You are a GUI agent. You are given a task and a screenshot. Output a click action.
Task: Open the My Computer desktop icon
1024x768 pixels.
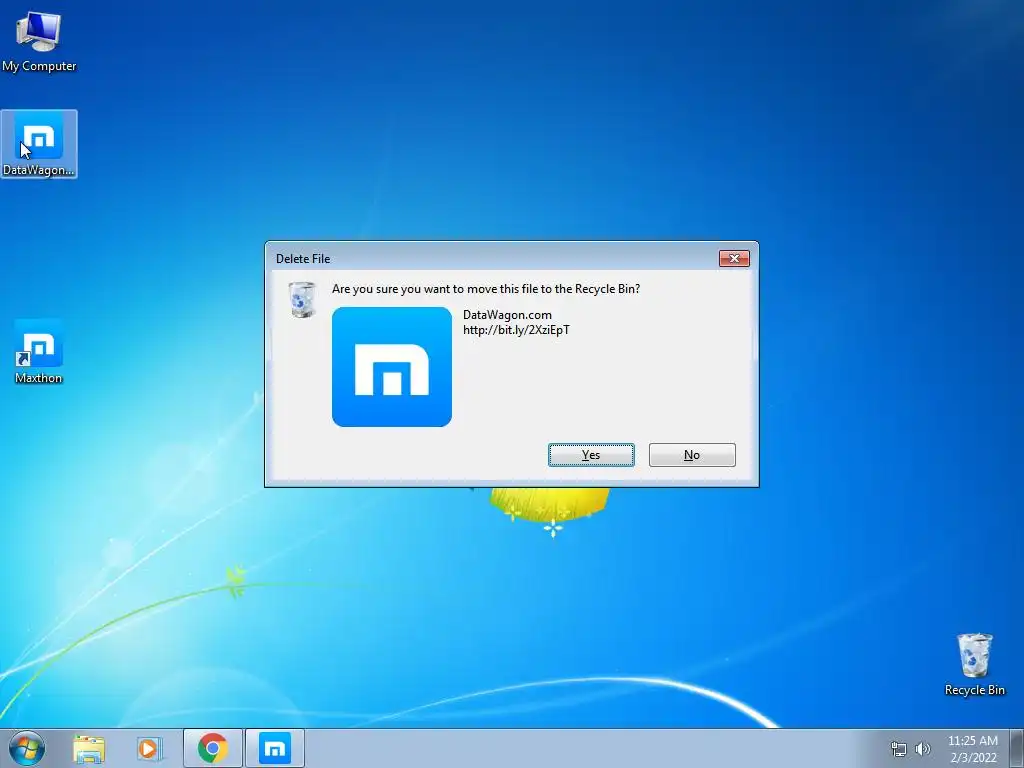[39, 40]
